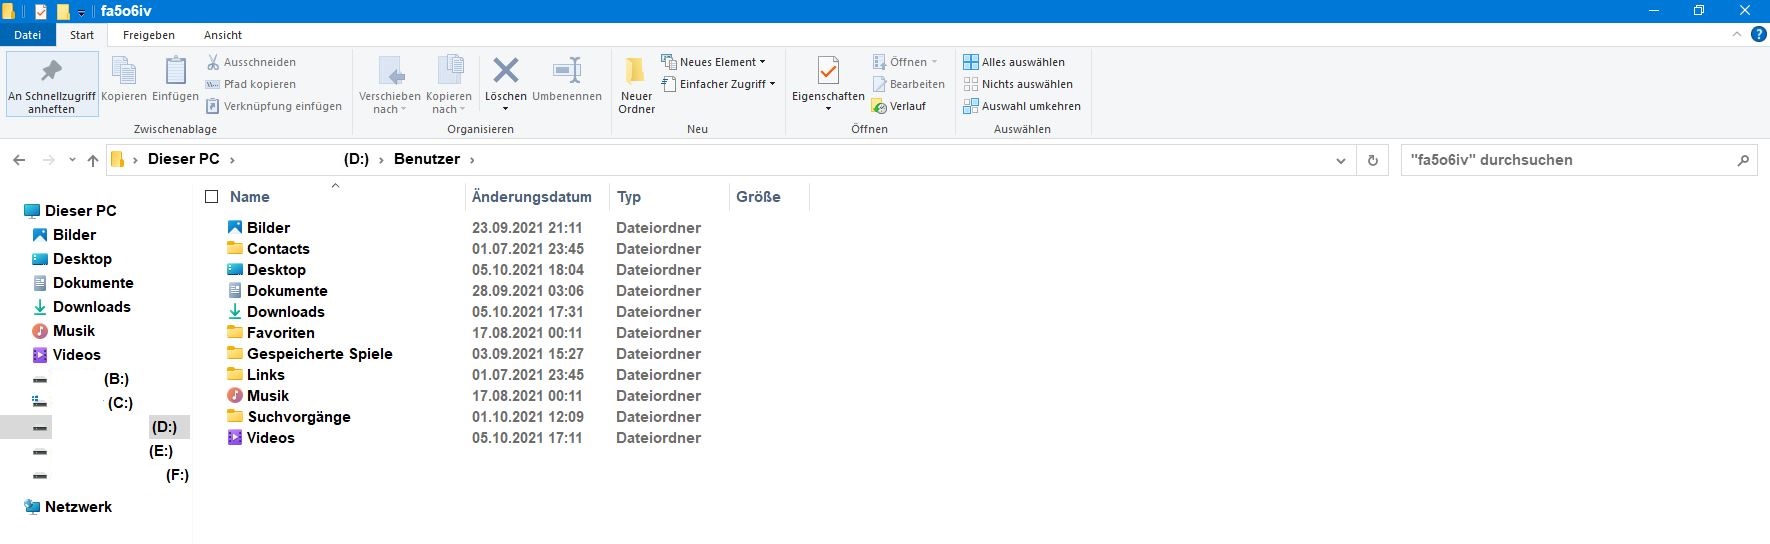
Task: Click the Löschen red X icon
Action: [x=506, y=72]
